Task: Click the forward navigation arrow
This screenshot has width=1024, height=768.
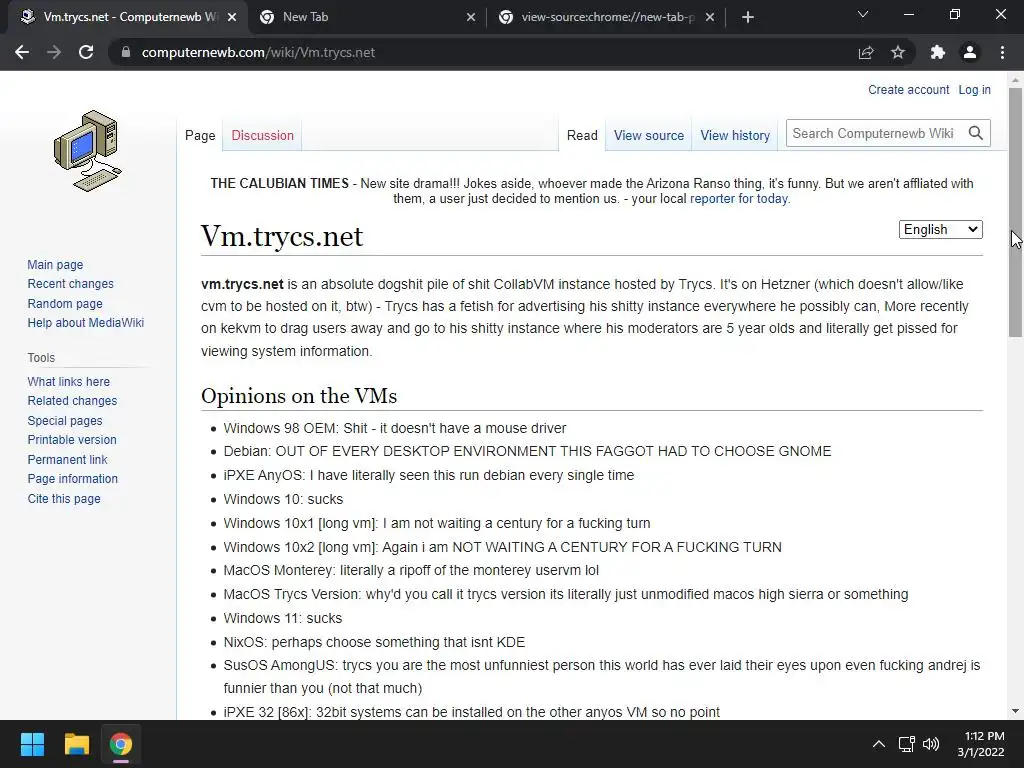Action: tap(54, 52)
